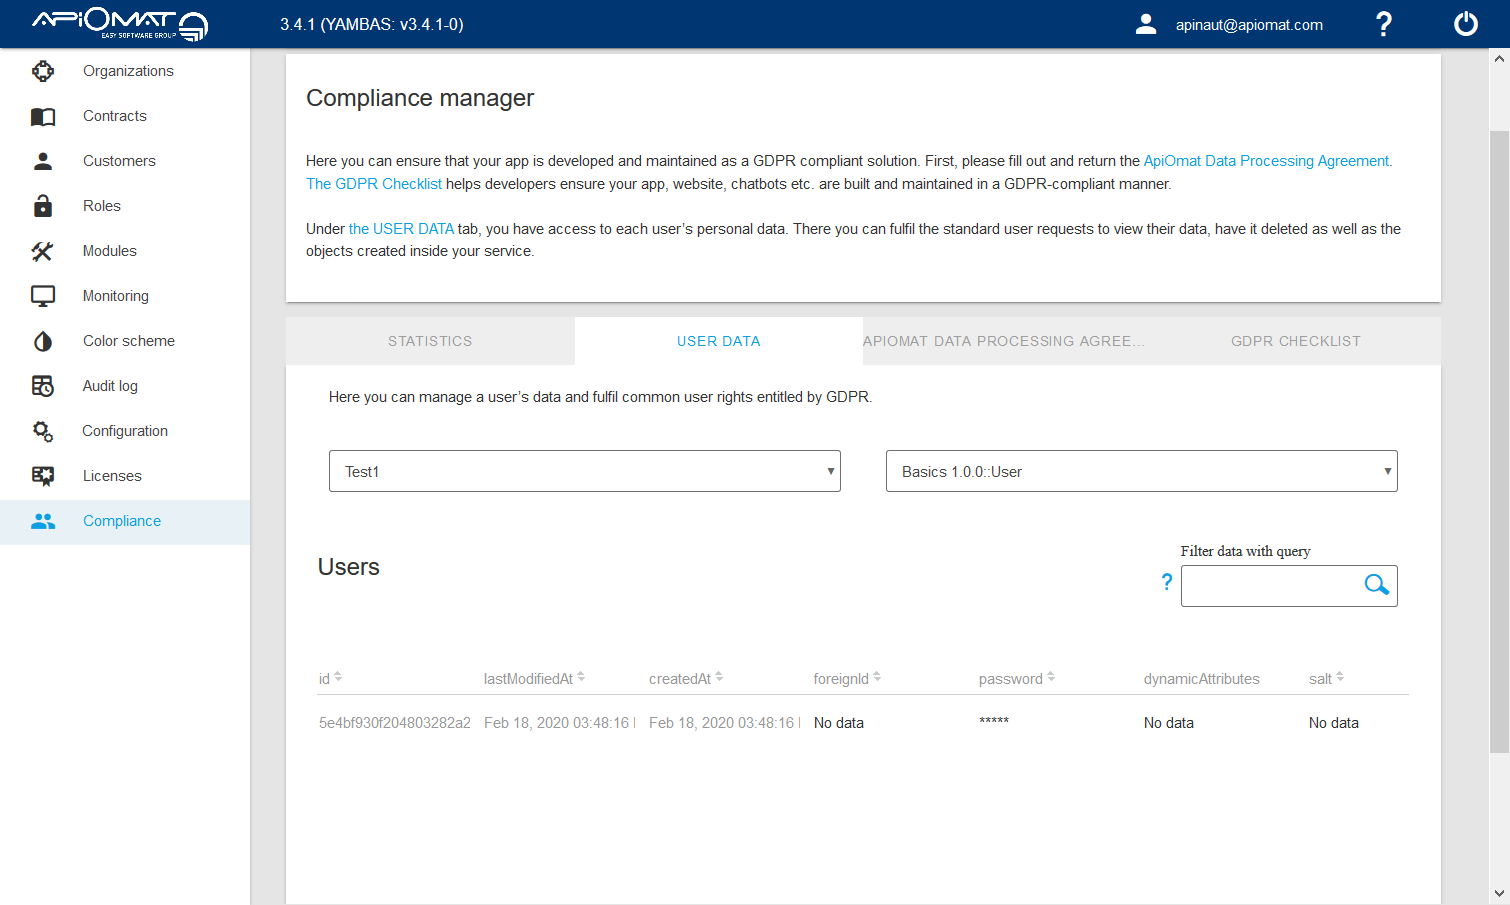Select Compliance menu item
The height and width of the screenshot is (905, 1510).
[125, 522]
